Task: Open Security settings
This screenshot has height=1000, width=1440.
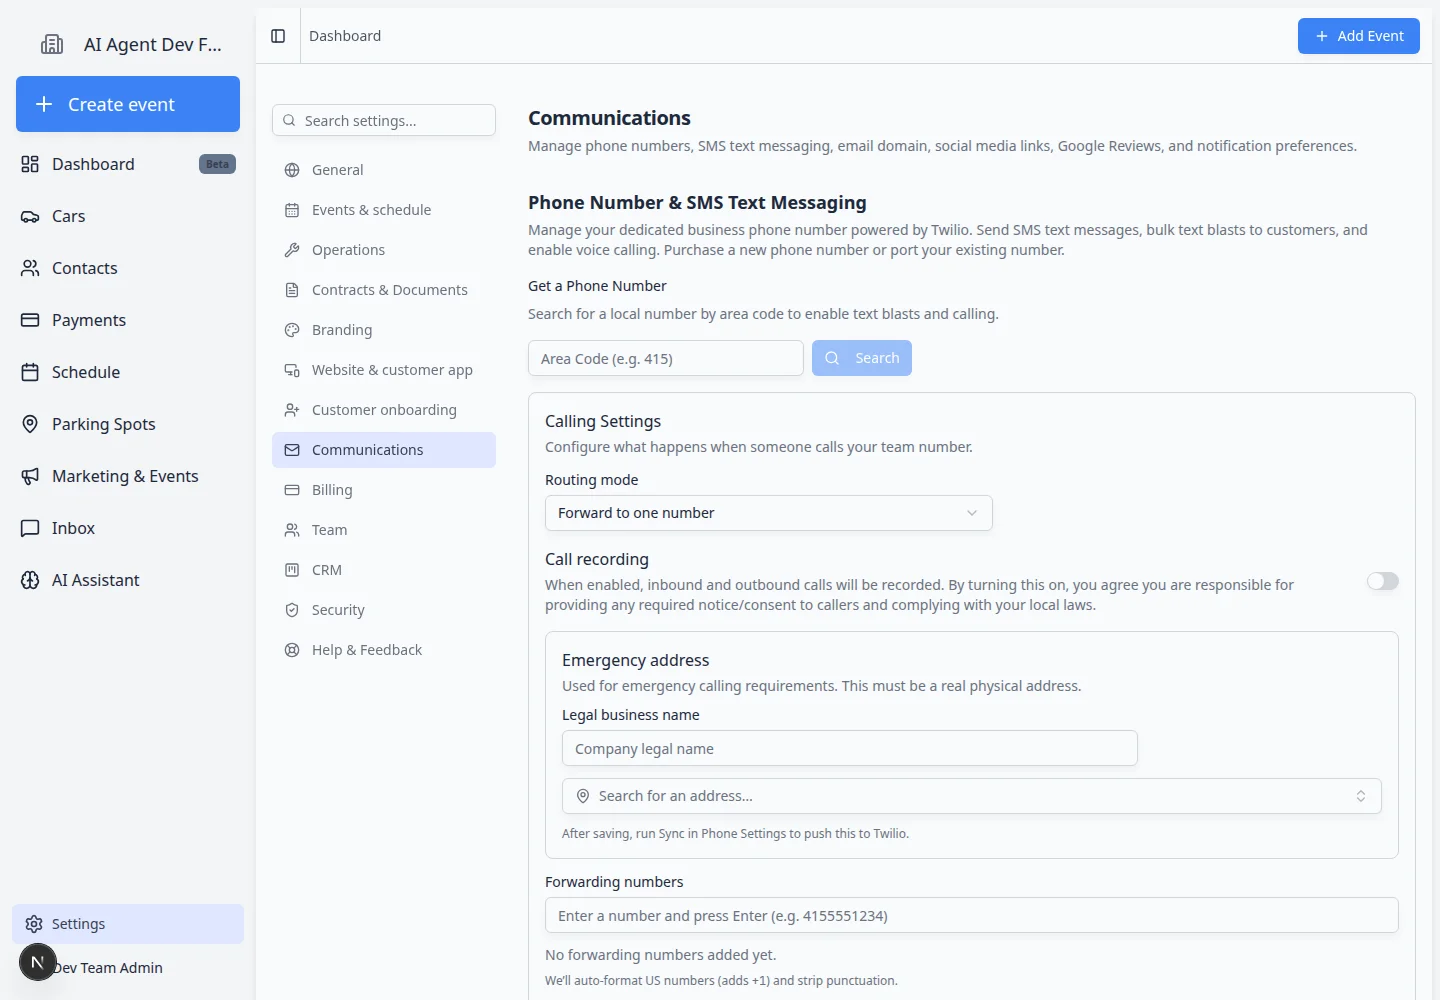Action: 384,610
